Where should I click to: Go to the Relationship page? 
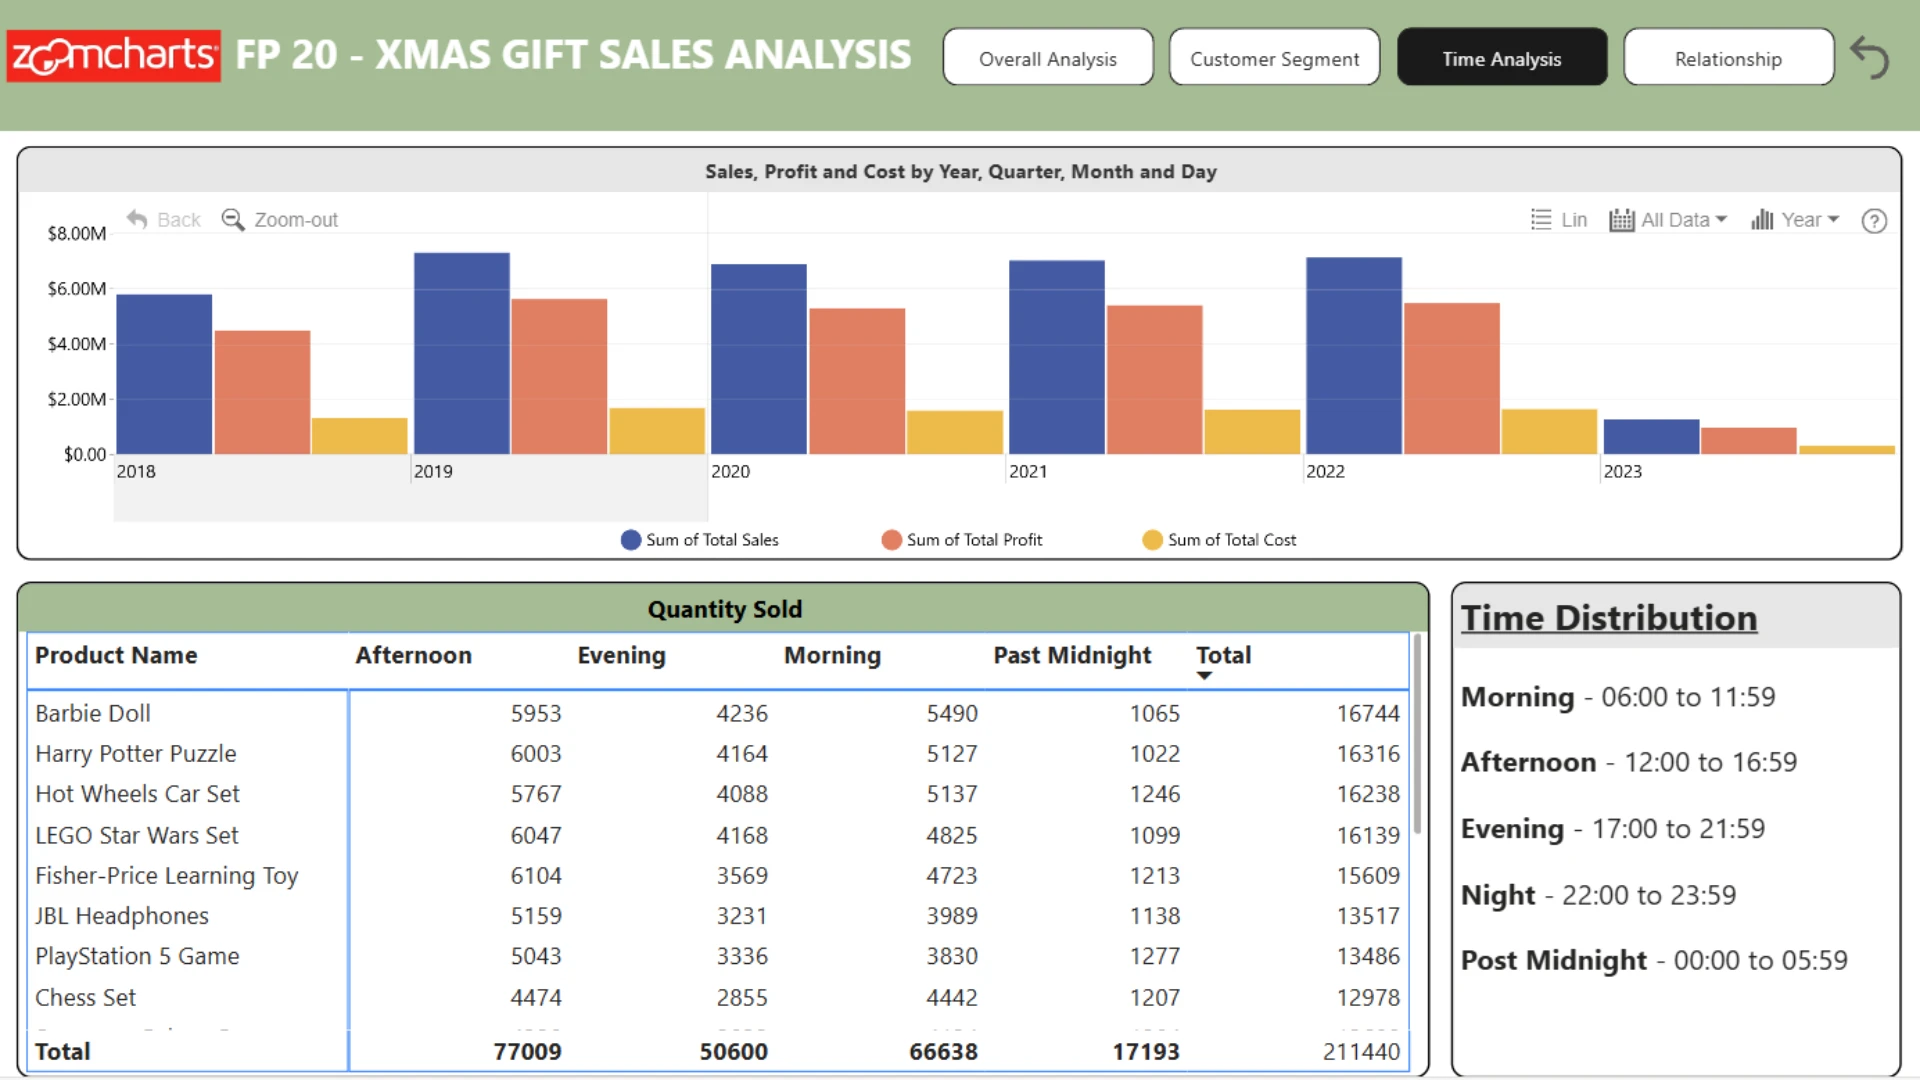click(1728, 57)
